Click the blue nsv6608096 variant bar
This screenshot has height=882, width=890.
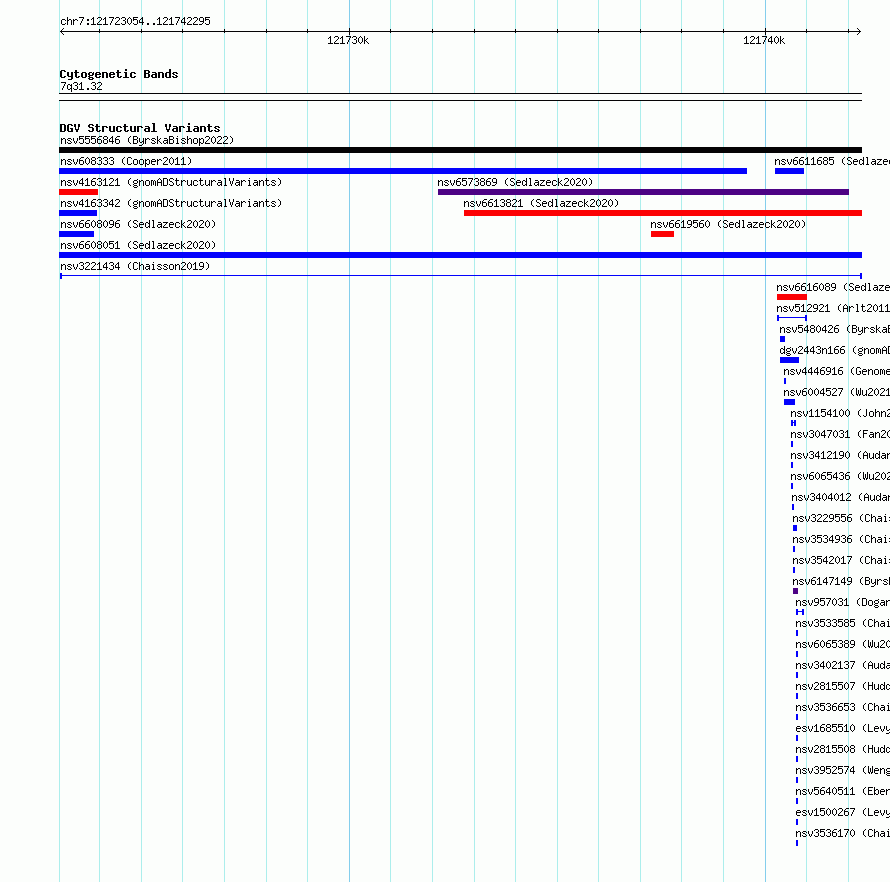coord(77,234)
